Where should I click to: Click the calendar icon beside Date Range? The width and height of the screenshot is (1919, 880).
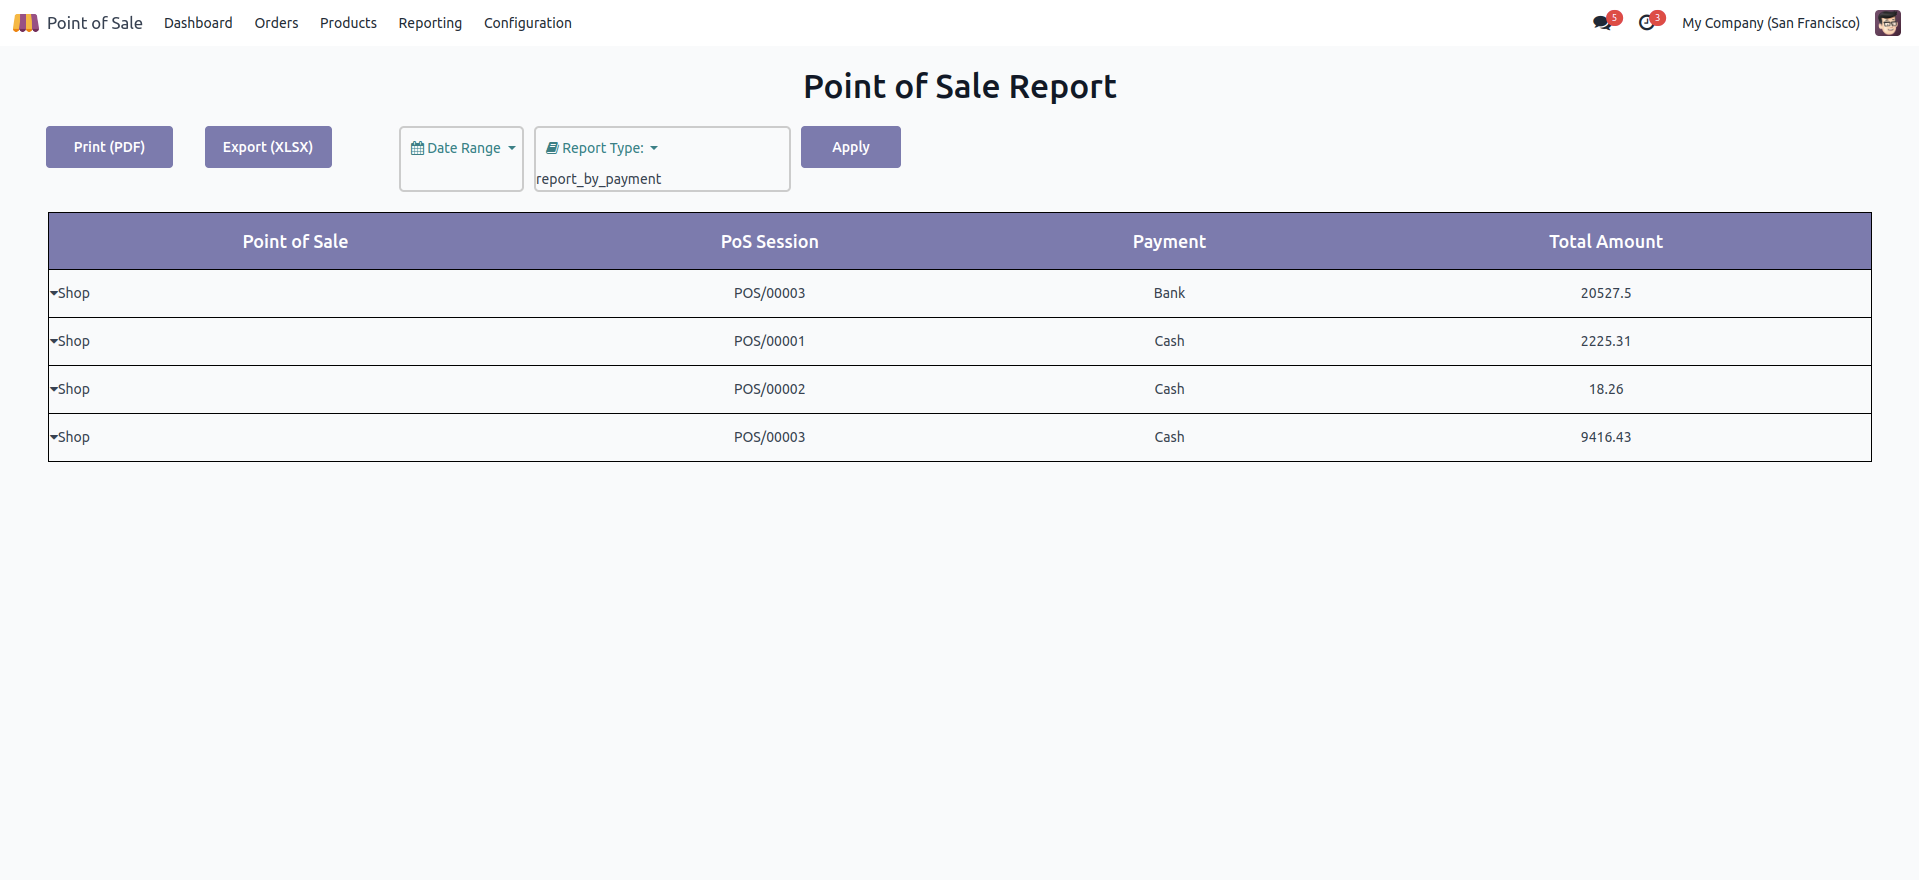pos(418,148)
